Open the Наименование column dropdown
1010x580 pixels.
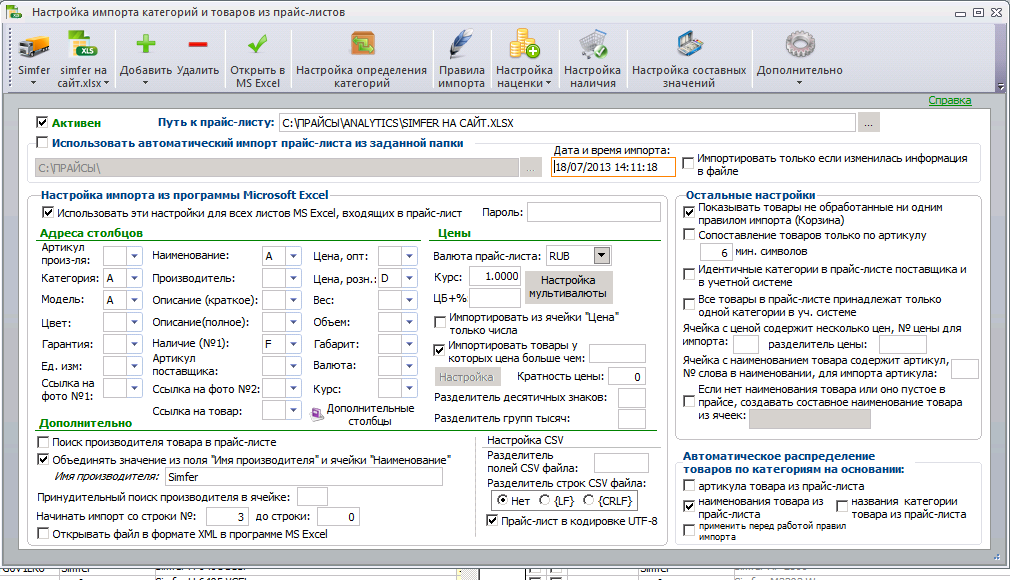point(293,256)
